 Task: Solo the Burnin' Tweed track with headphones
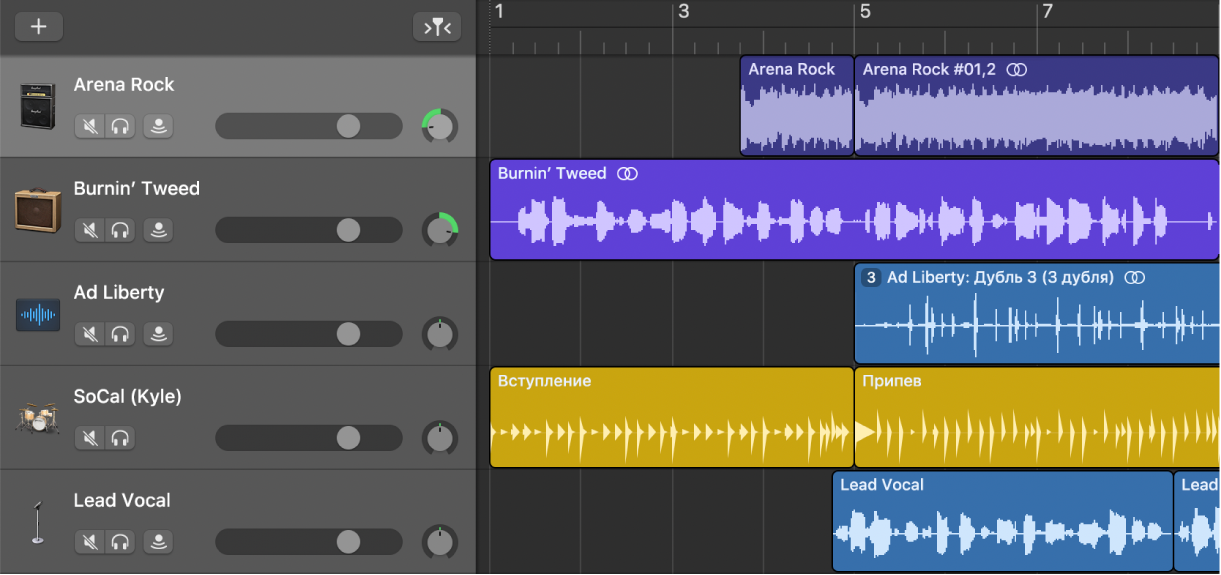(121, 230)
